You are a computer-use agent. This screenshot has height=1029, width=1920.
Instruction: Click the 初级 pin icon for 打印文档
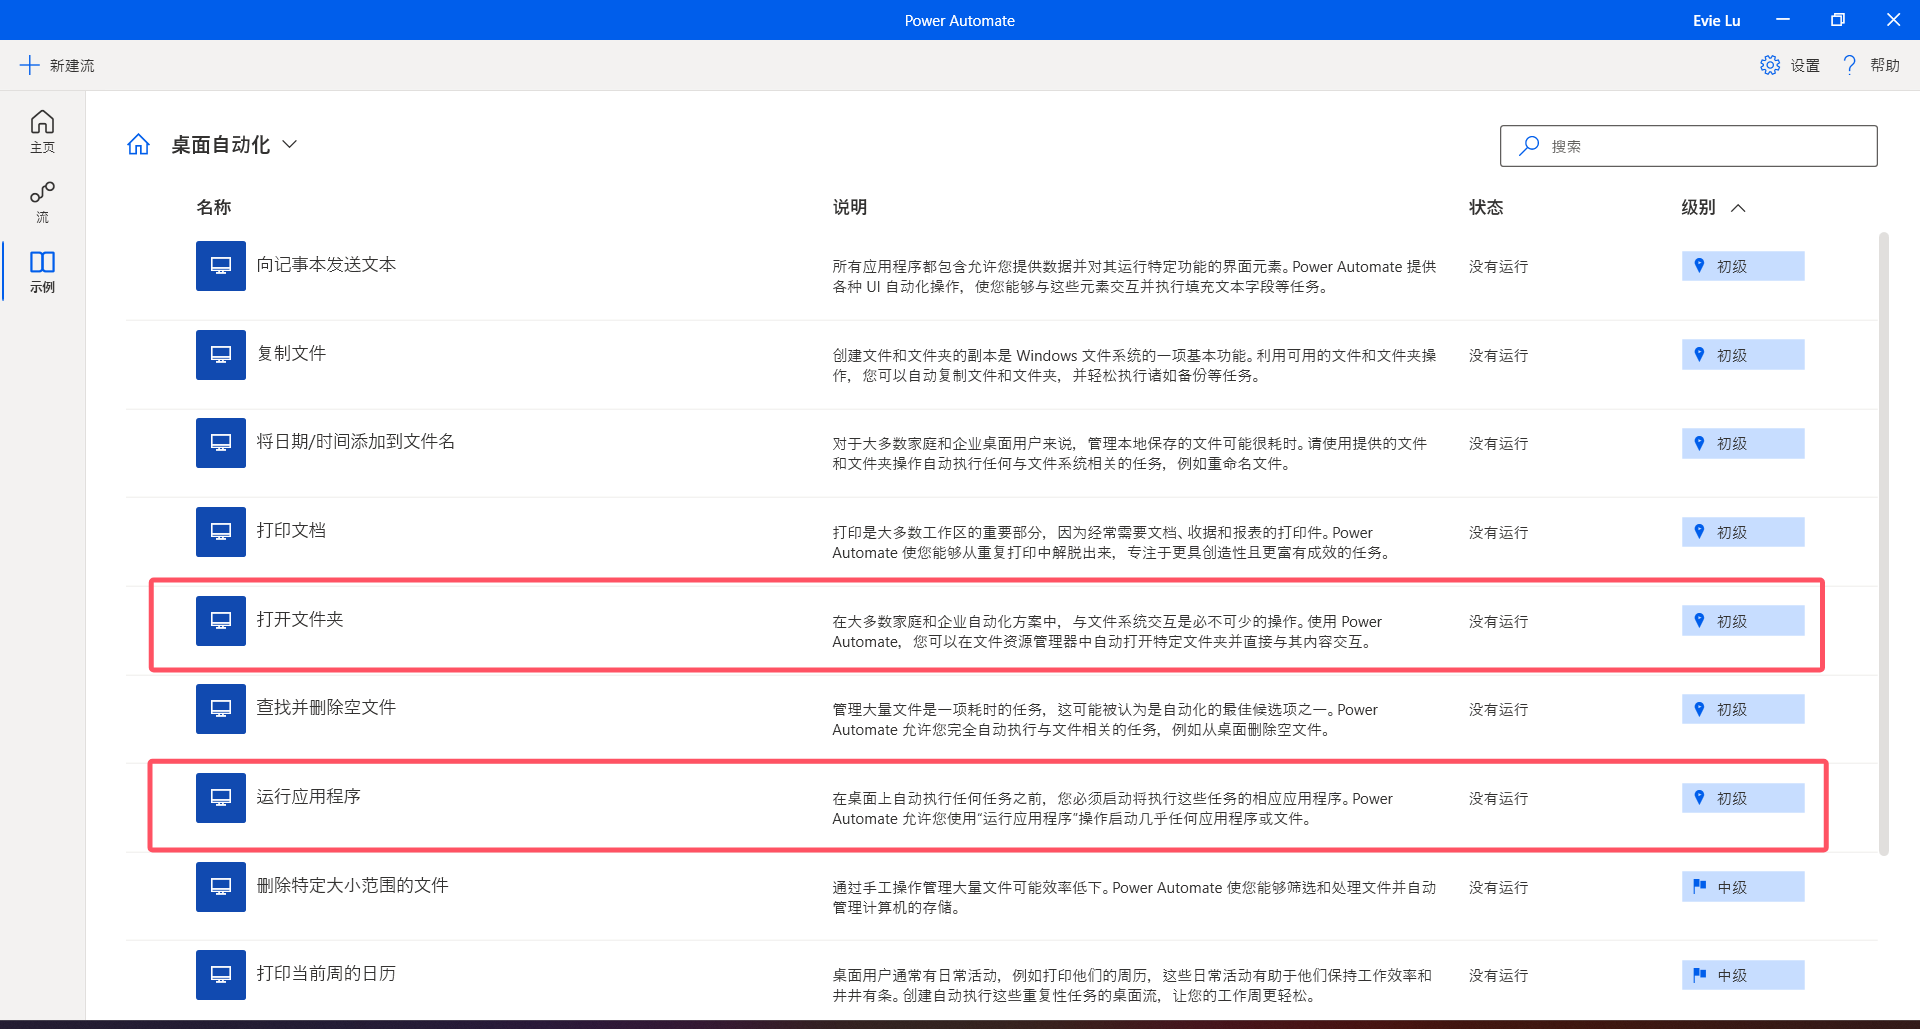click(x=1699, y=532)
